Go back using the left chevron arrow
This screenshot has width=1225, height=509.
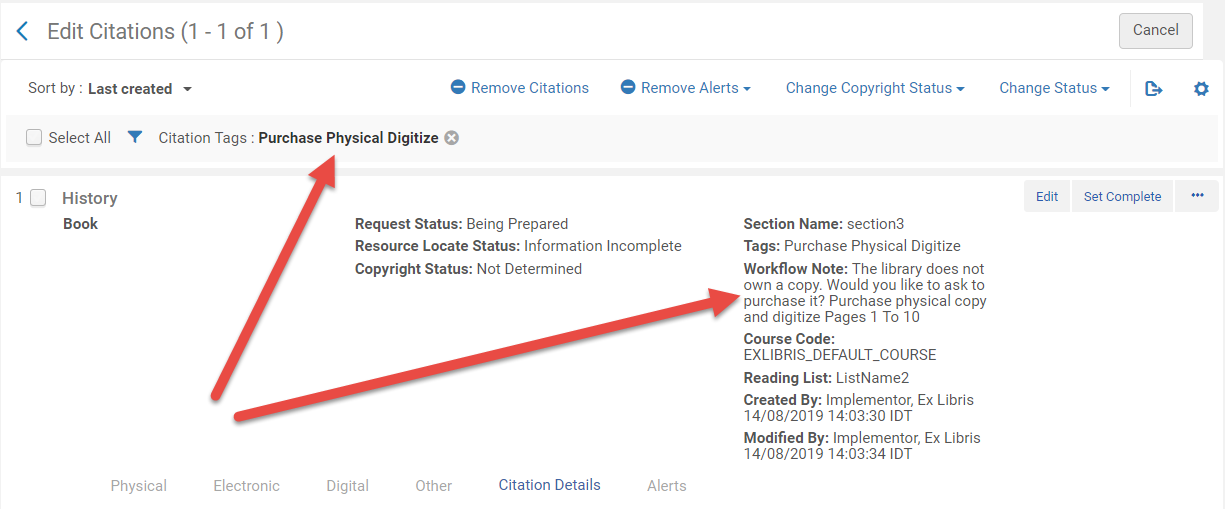[23, 32]
